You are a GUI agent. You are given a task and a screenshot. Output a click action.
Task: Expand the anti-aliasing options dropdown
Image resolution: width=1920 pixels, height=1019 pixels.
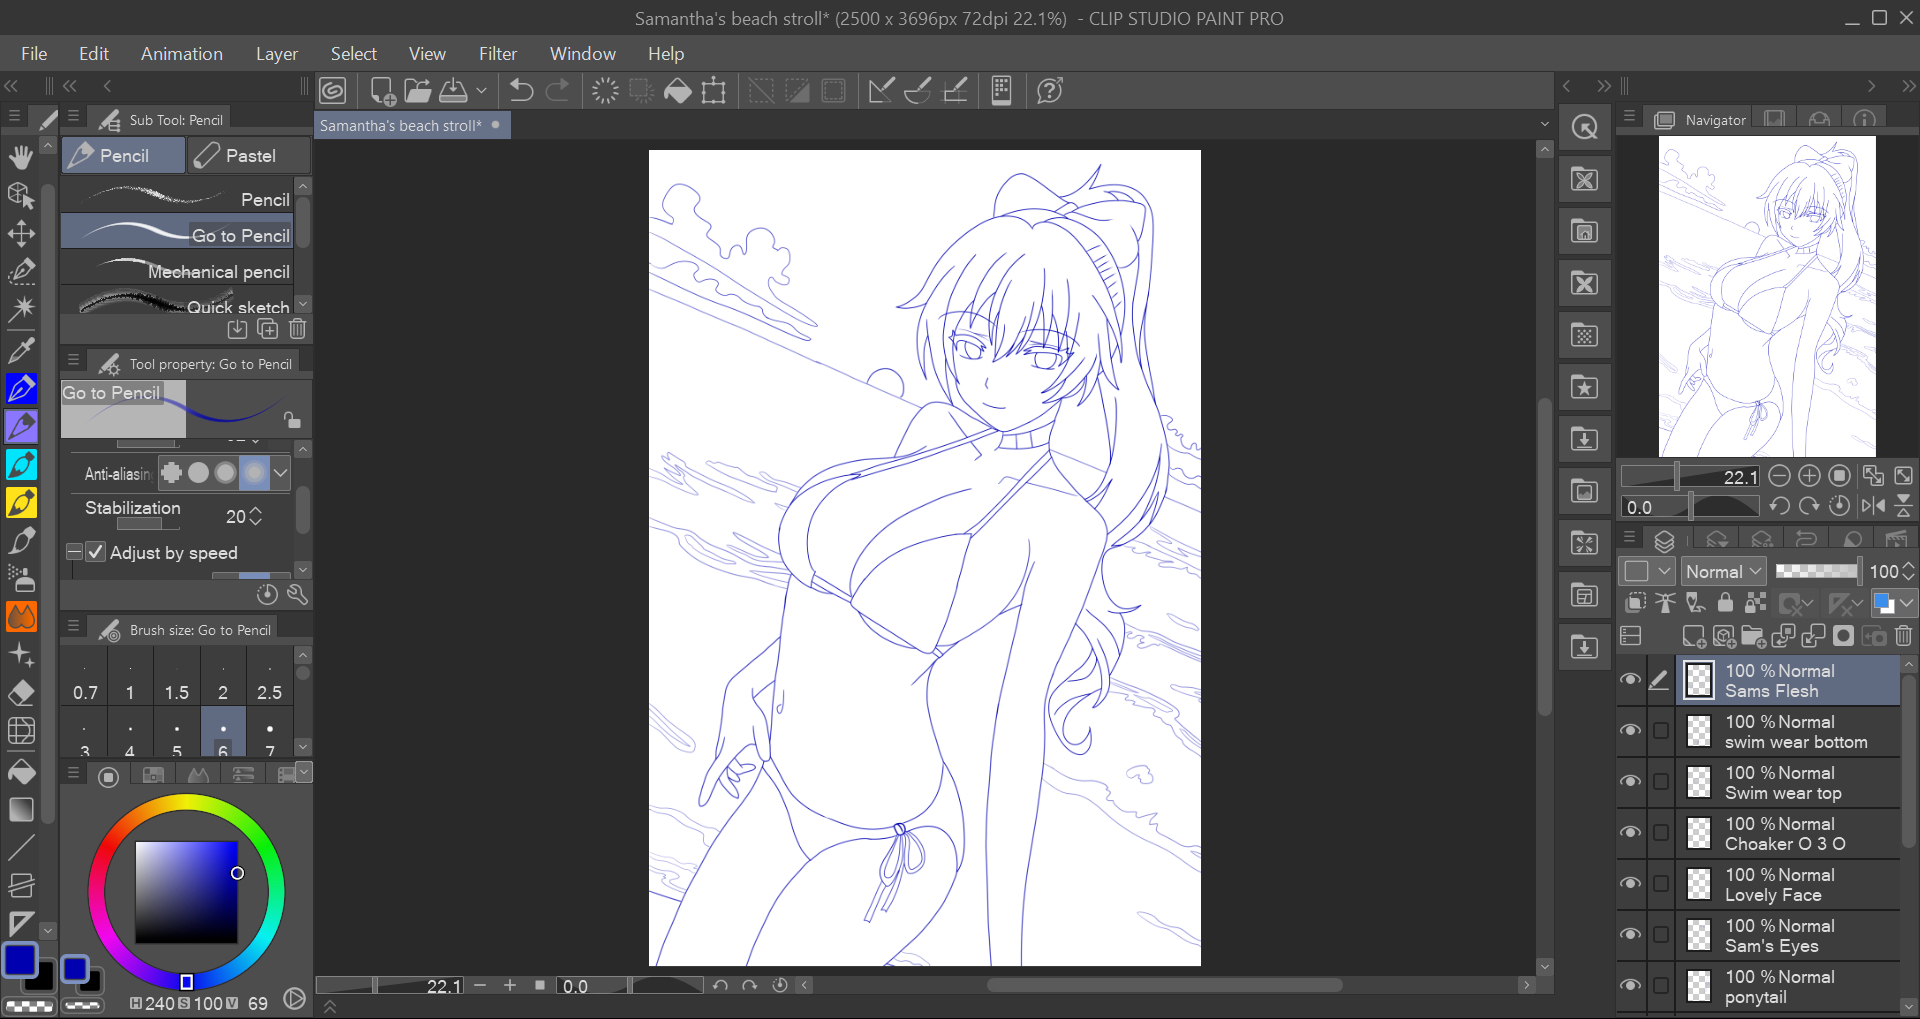(x=281, y=473)
